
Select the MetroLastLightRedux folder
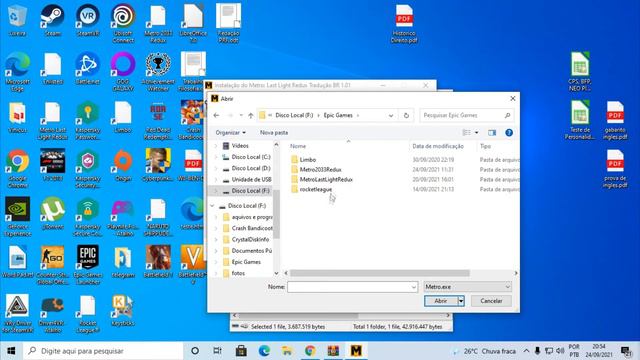(326, 180)
